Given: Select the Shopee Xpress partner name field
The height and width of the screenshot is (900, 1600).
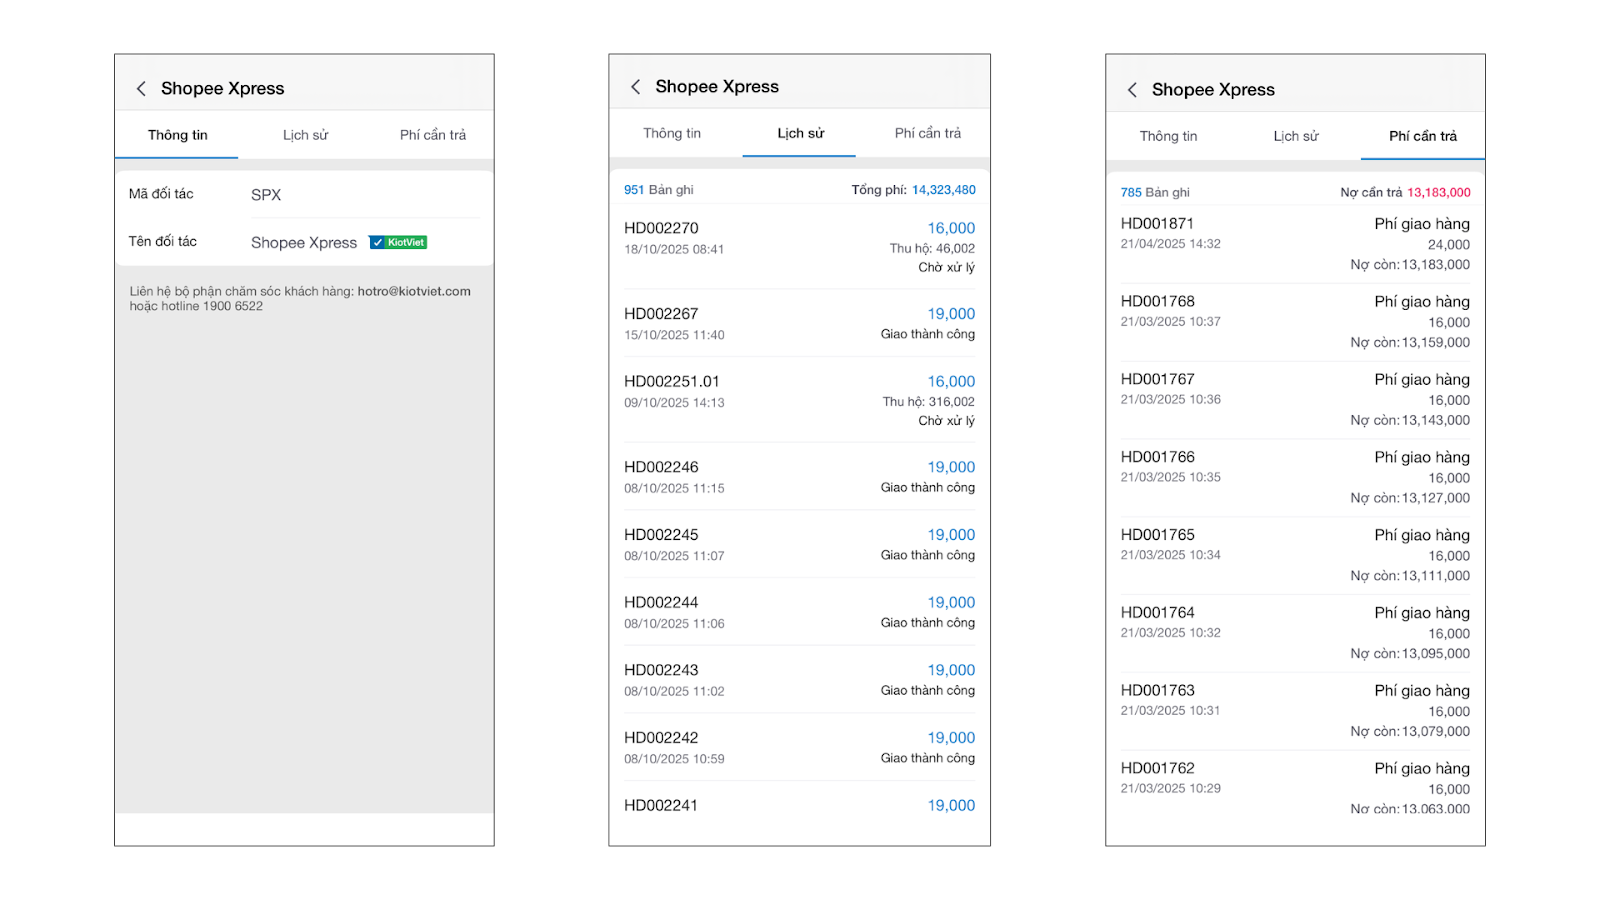Looking at the screenshot, I should pos(304,243).
